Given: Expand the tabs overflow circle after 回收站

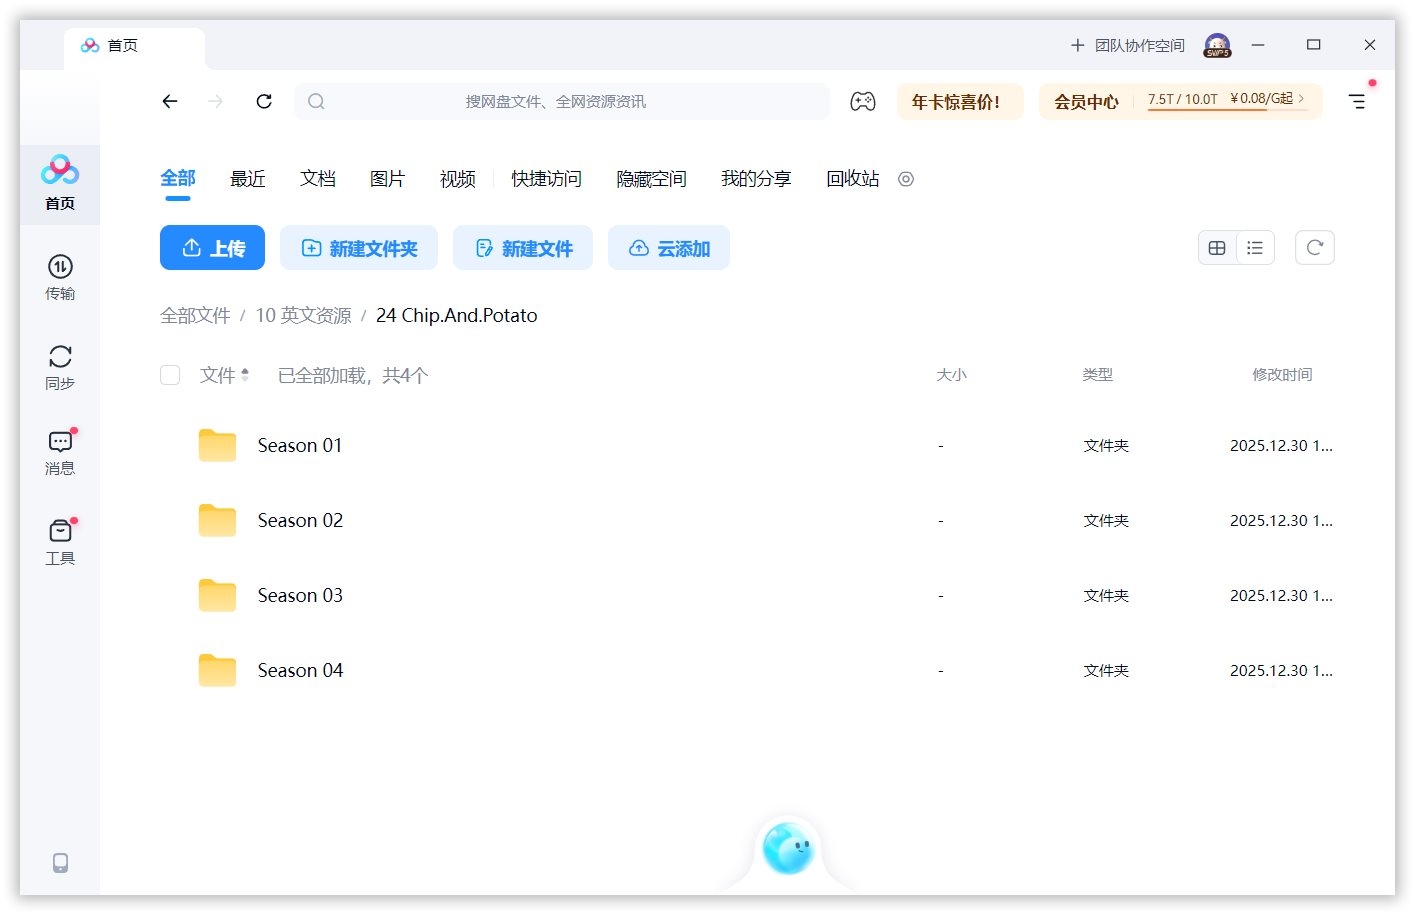Looking at the screenshot, I should tap(905, 179).
